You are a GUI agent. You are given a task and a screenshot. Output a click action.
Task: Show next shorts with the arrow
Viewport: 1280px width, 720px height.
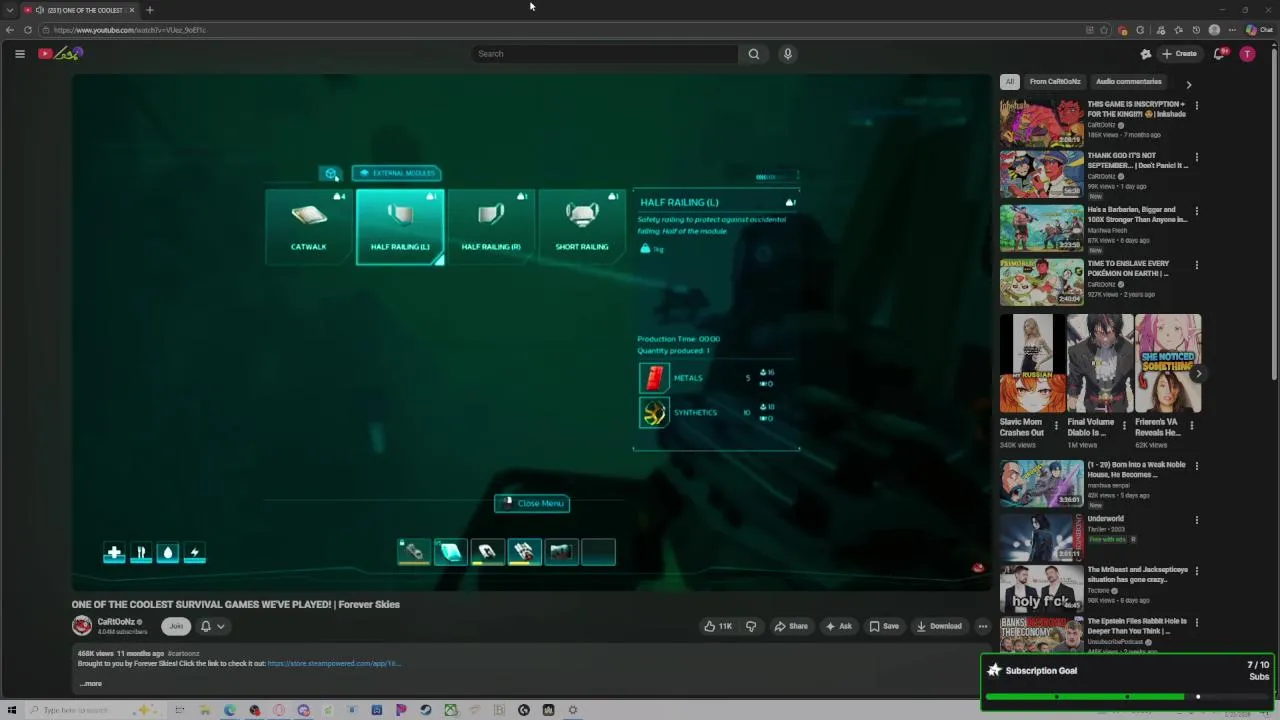click(x=1198, y=374)
